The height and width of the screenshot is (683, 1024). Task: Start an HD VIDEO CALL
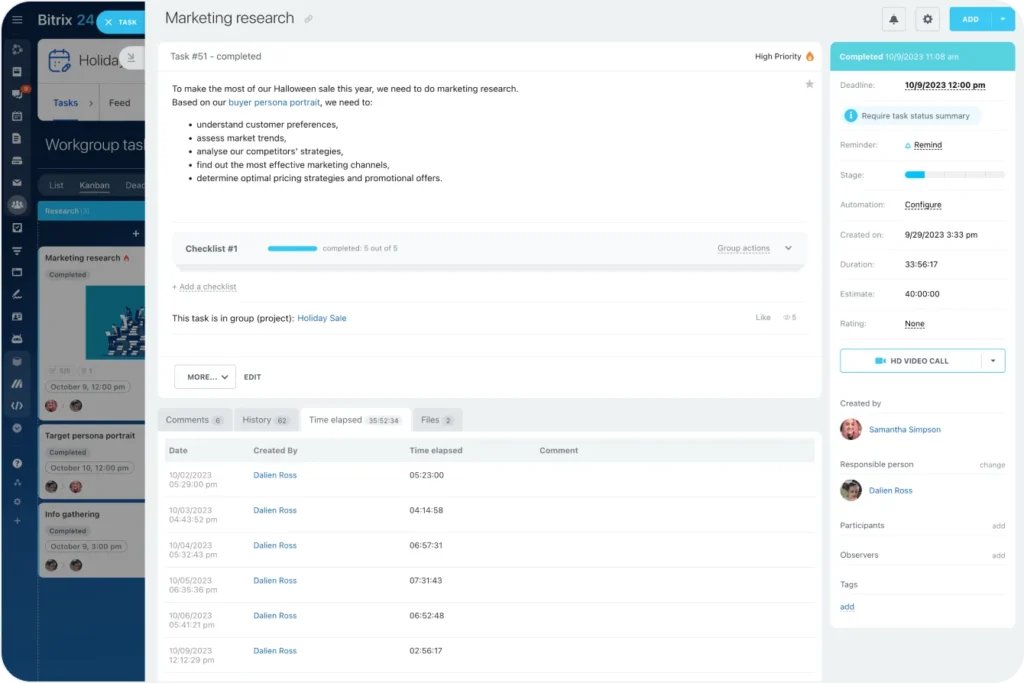(910, 361)
